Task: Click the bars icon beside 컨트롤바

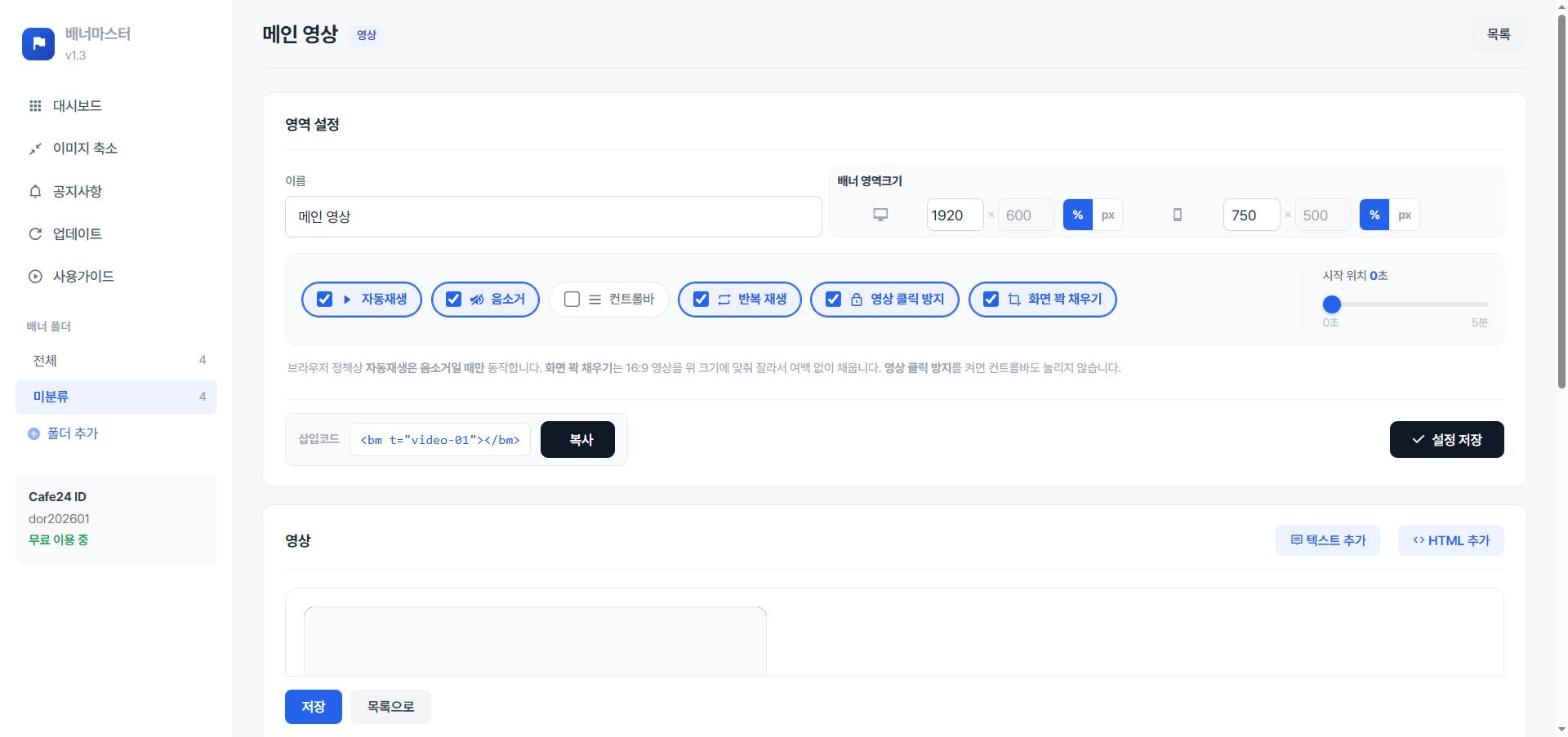Action: coord(595,299)
